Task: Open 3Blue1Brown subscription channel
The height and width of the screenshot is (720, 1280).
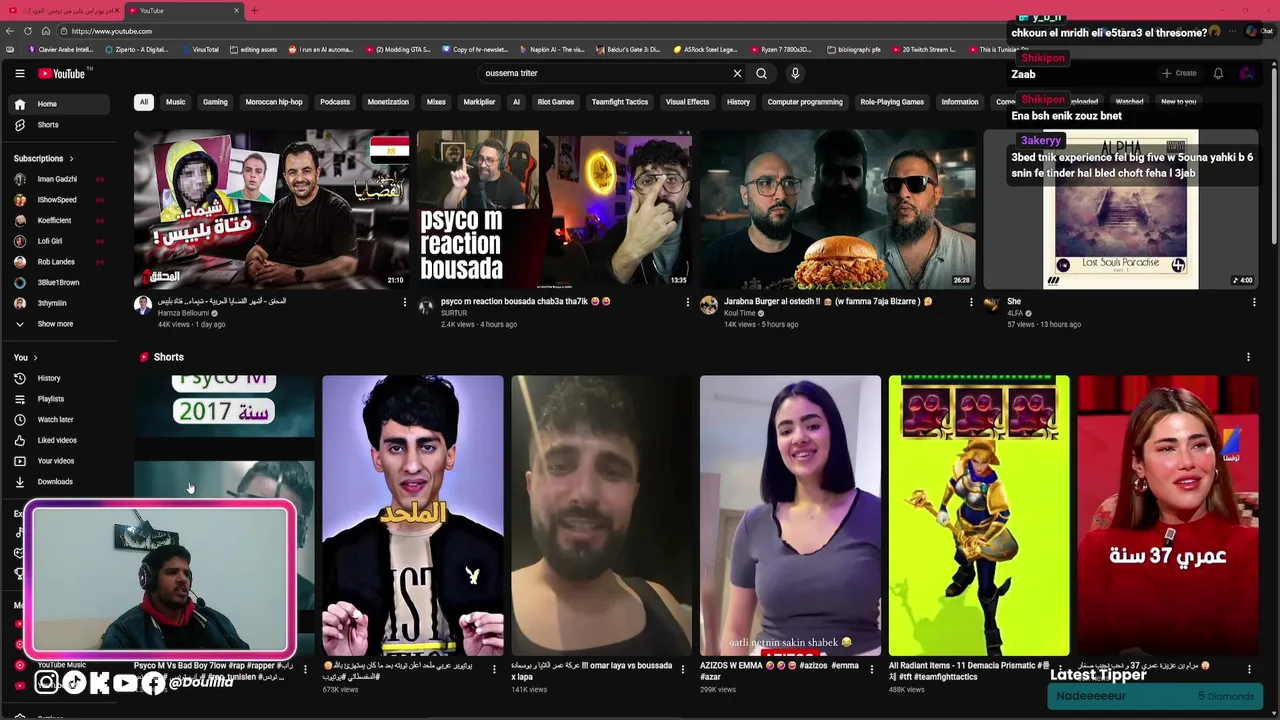Action: point(60,282)
